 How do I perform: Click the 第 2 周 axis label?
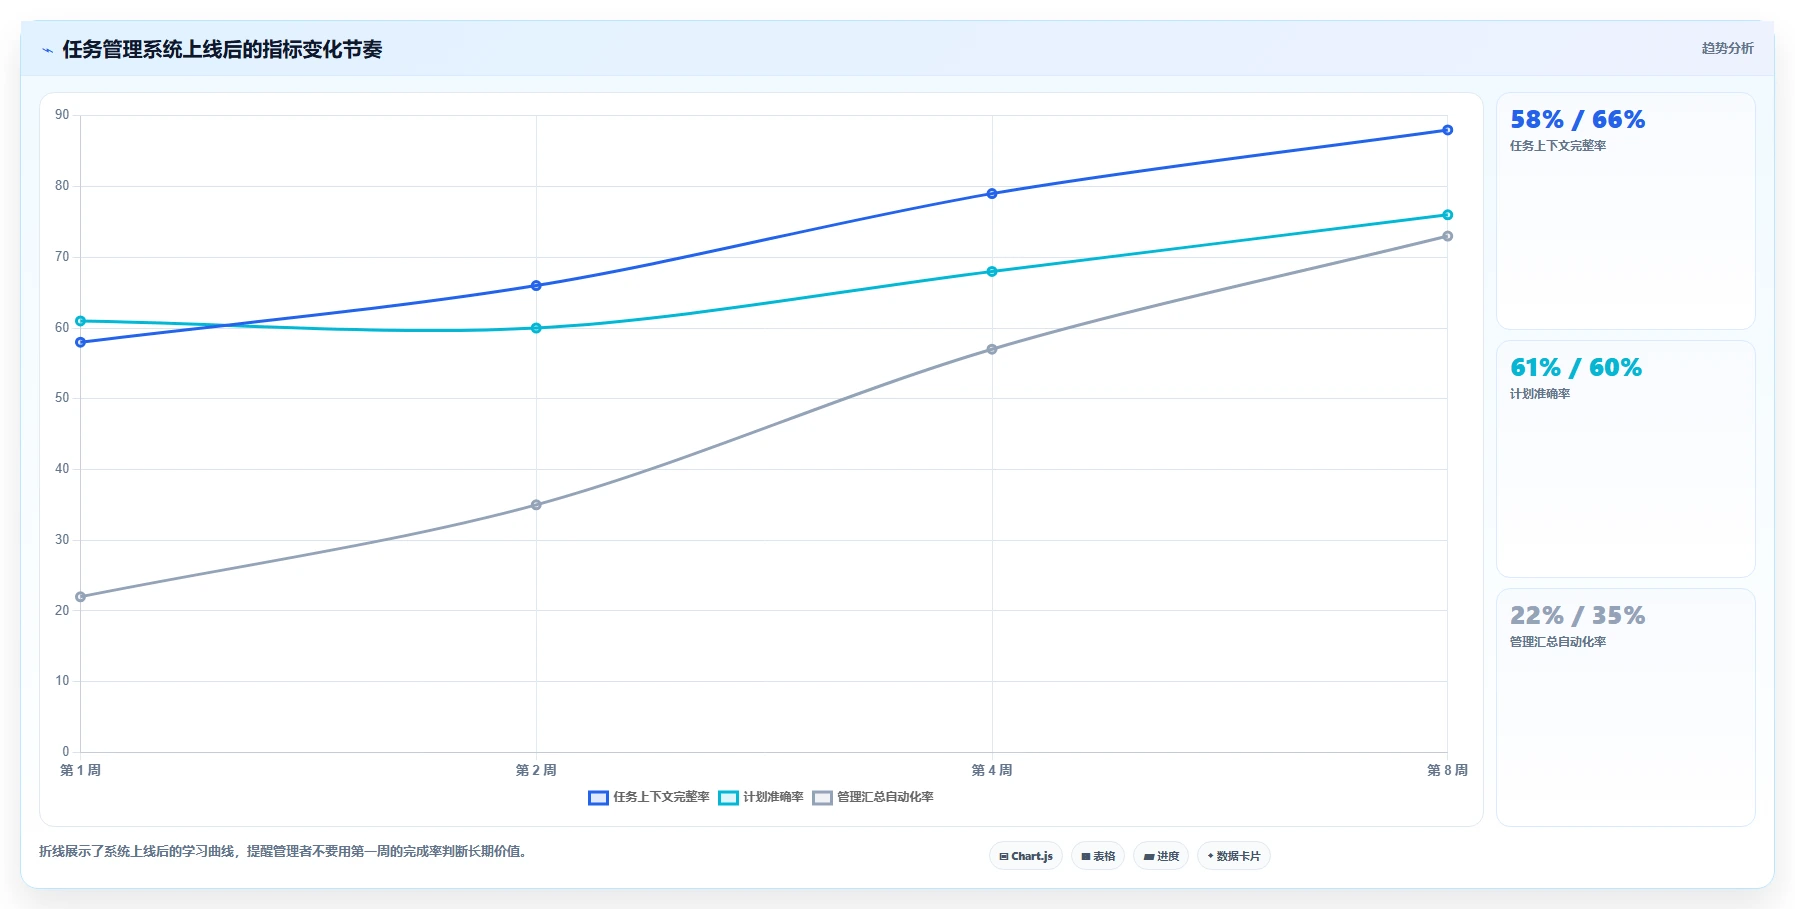point(536,770)
